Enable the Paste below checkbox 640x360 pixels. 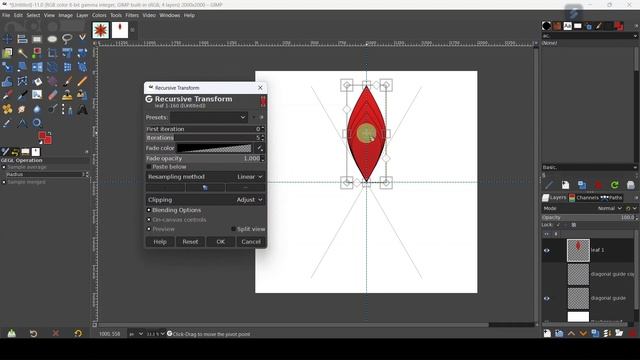pos(149,167)
